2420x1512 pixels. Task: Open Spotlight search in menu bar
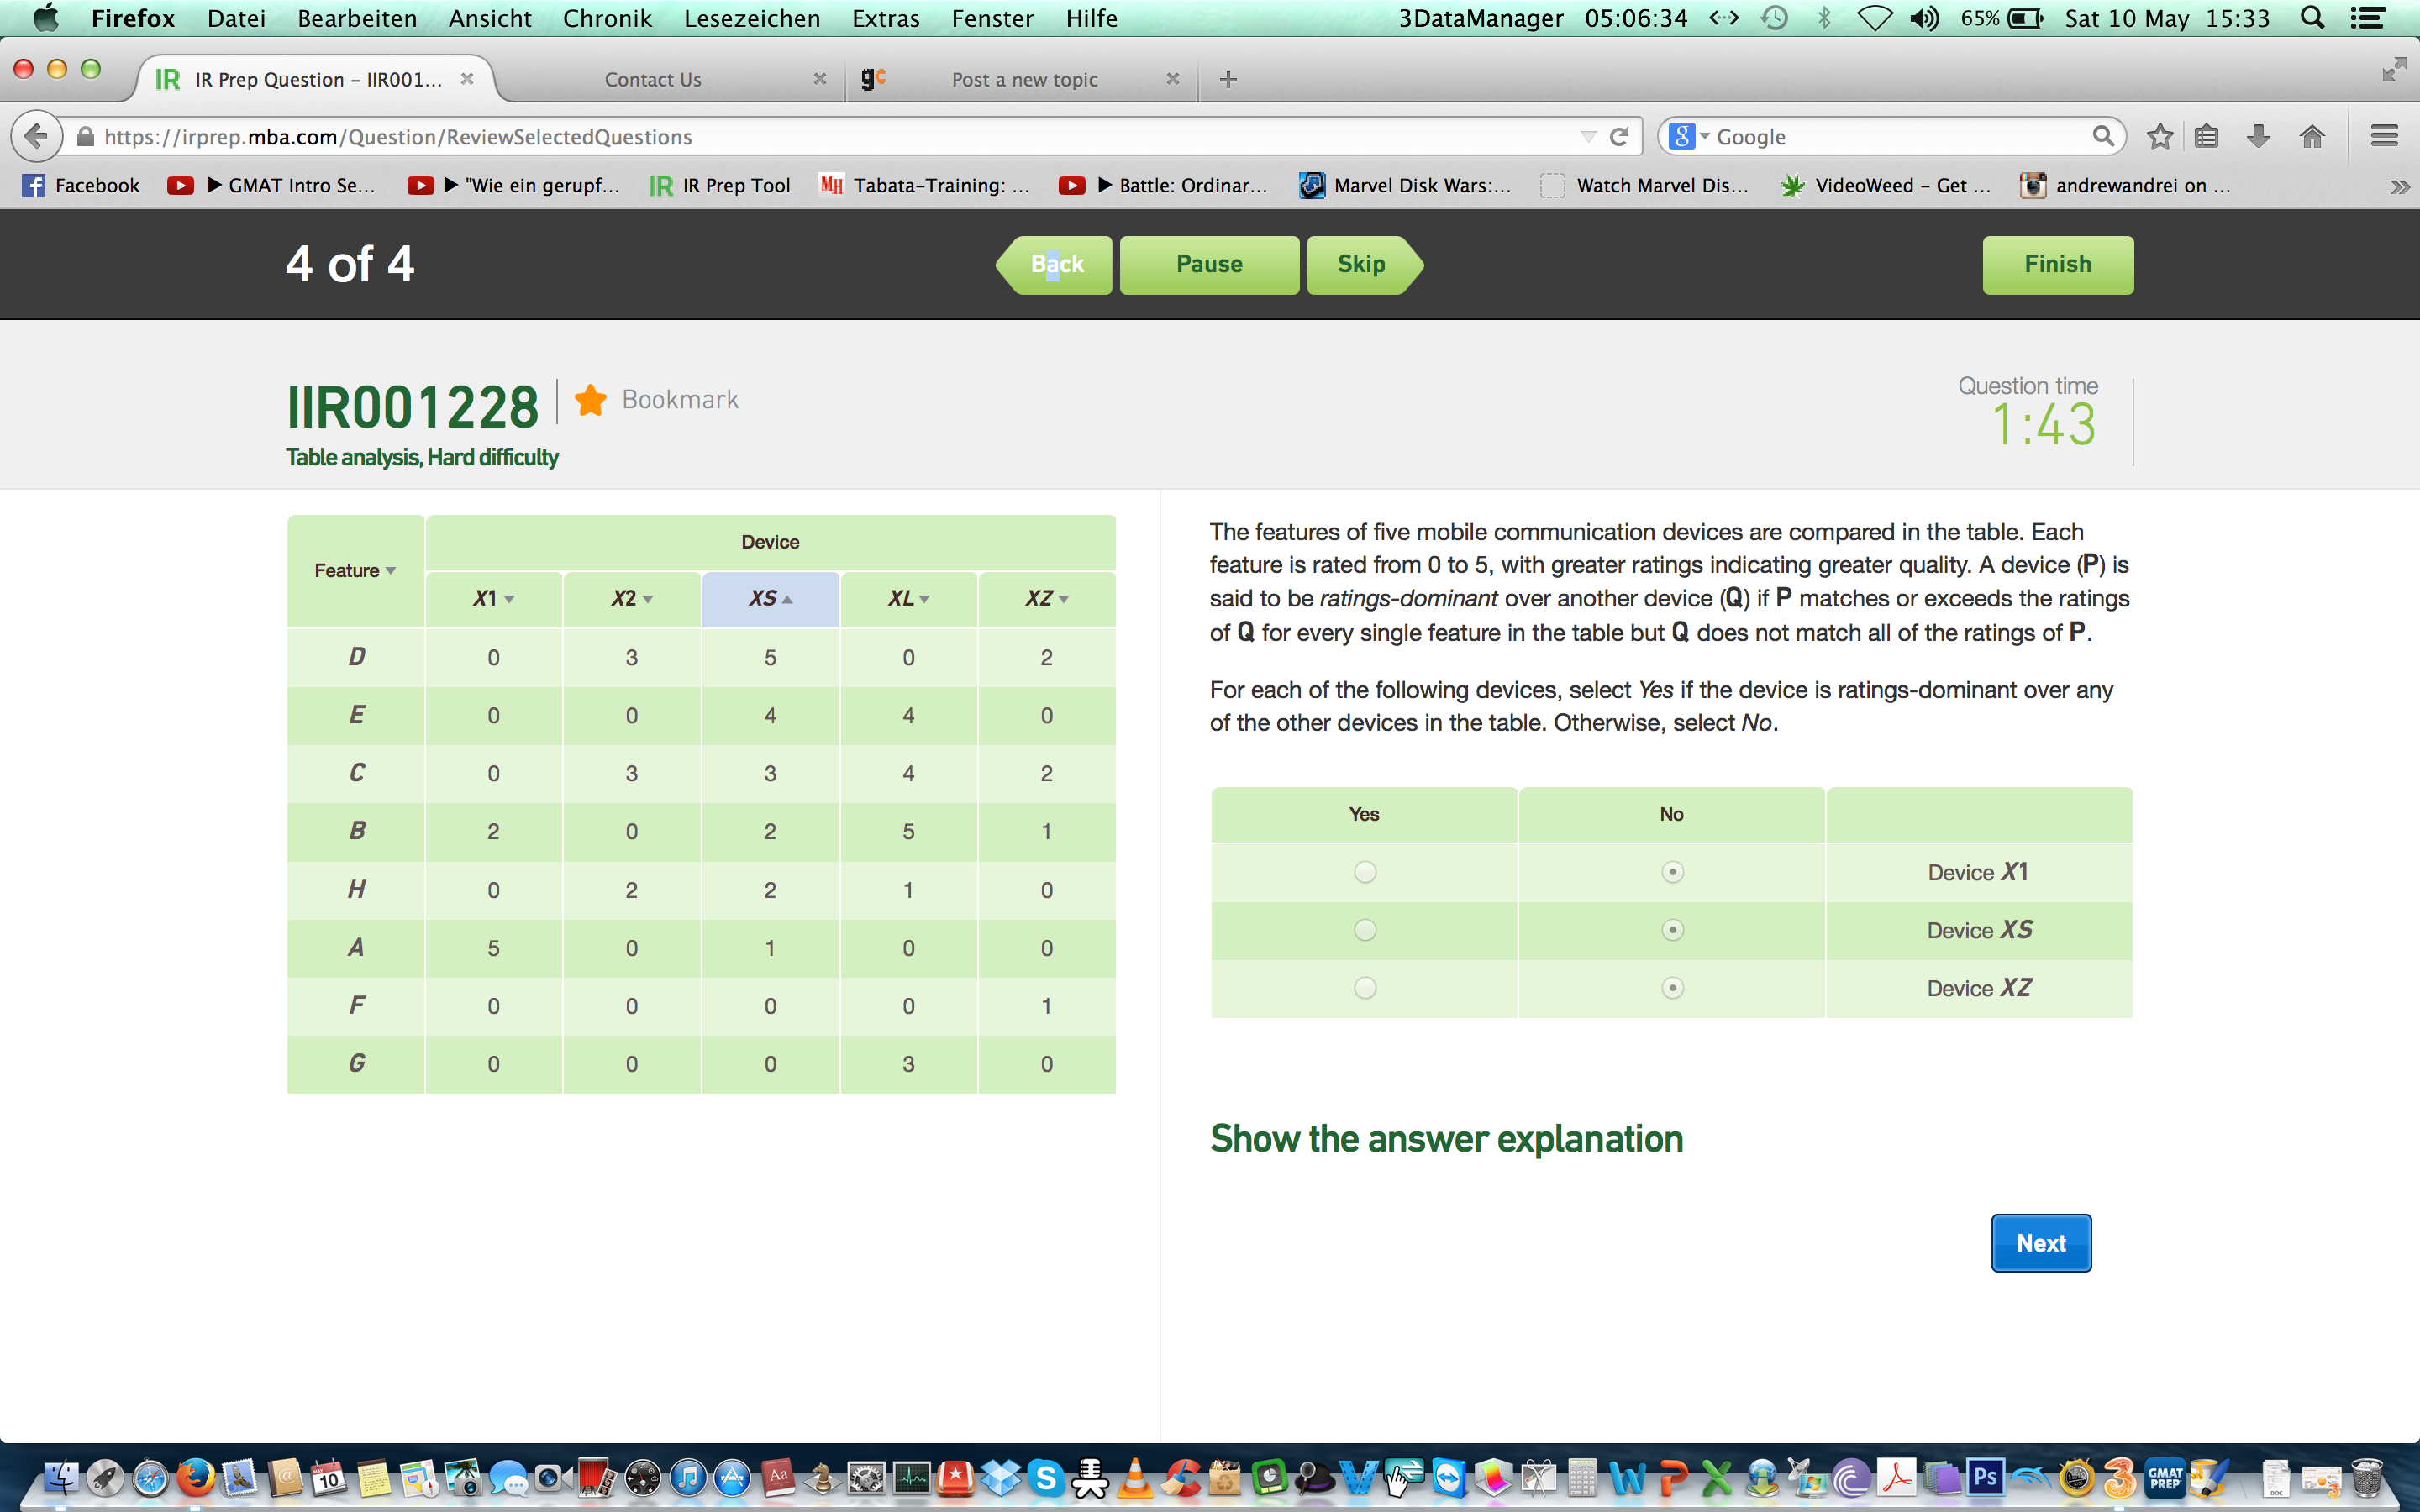click(2312, 18)
